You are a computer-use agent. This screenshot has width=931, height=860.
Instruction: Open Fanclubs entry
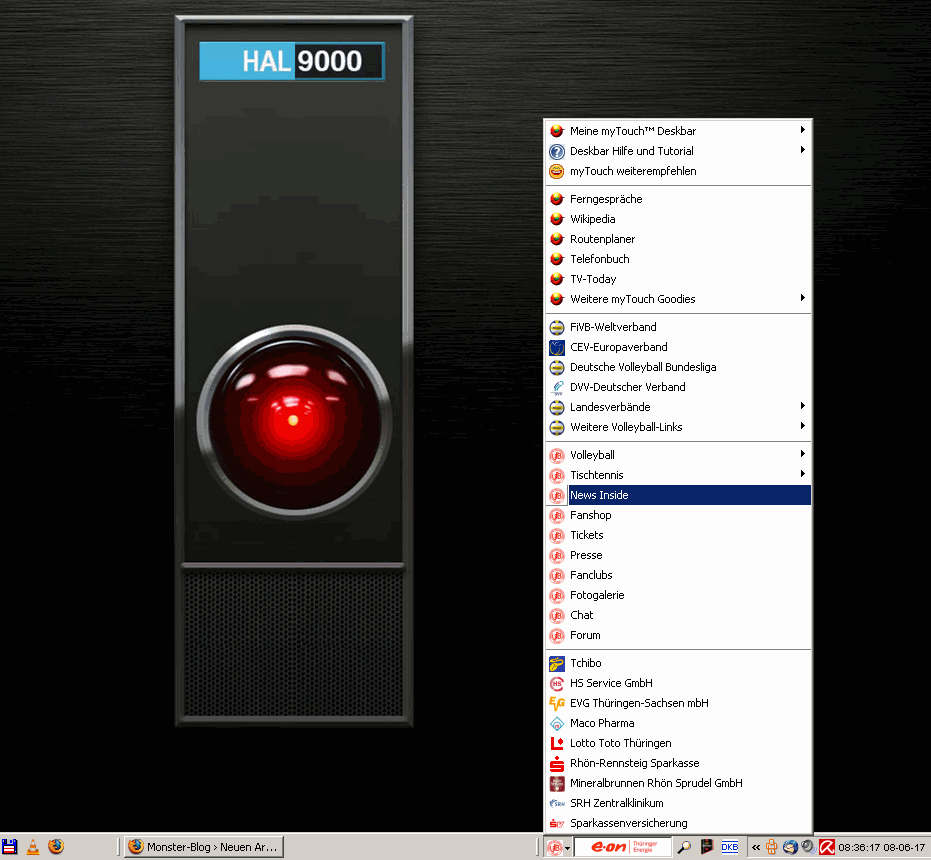click(x=678, y=575)
